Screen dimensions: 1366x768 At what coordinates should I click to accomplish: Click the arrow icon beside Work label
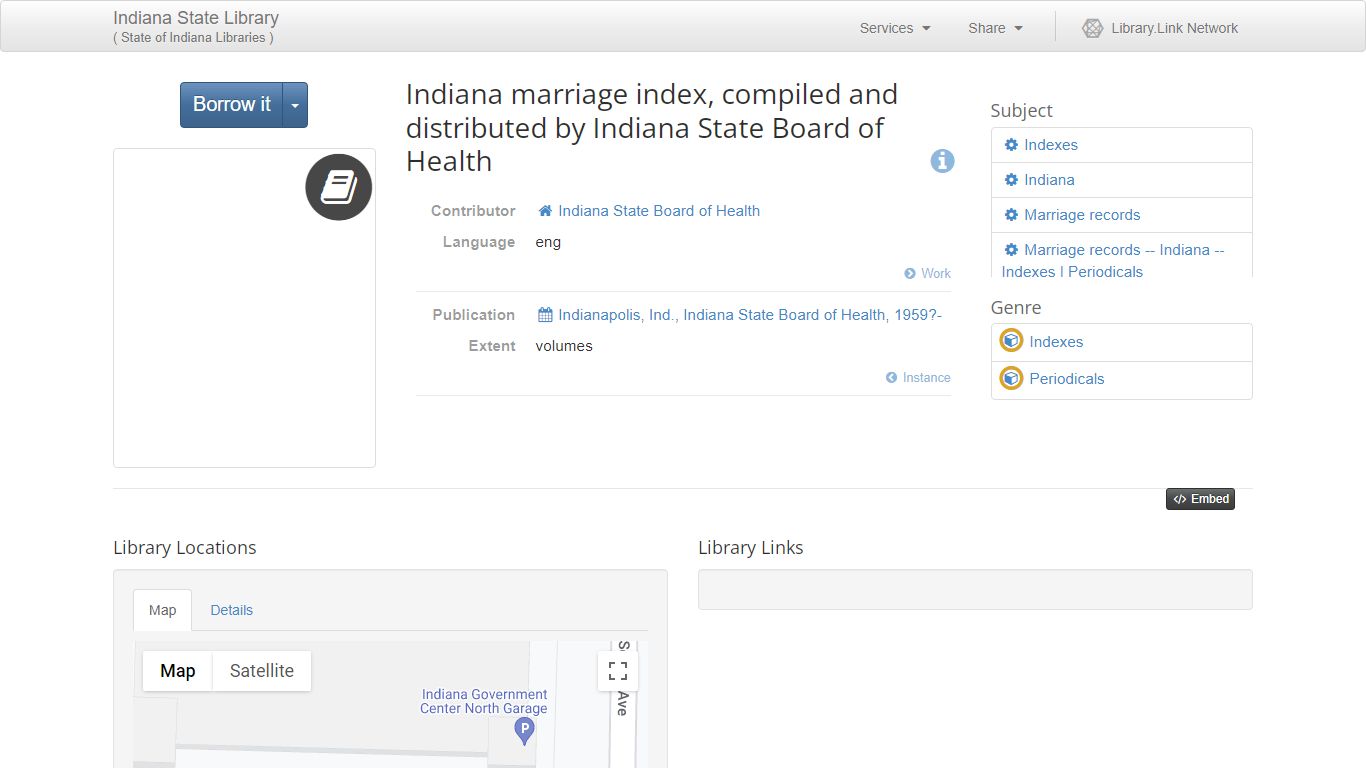910,274
